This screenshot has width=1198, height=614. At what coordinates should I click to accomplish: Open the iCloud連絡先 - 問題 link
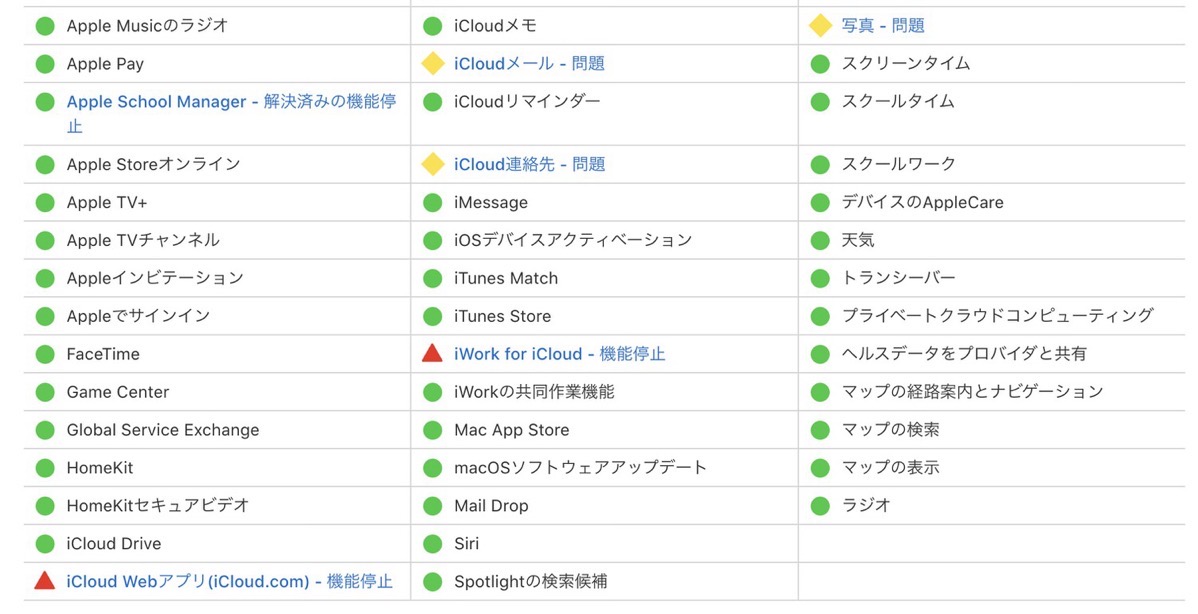(529, 163)
